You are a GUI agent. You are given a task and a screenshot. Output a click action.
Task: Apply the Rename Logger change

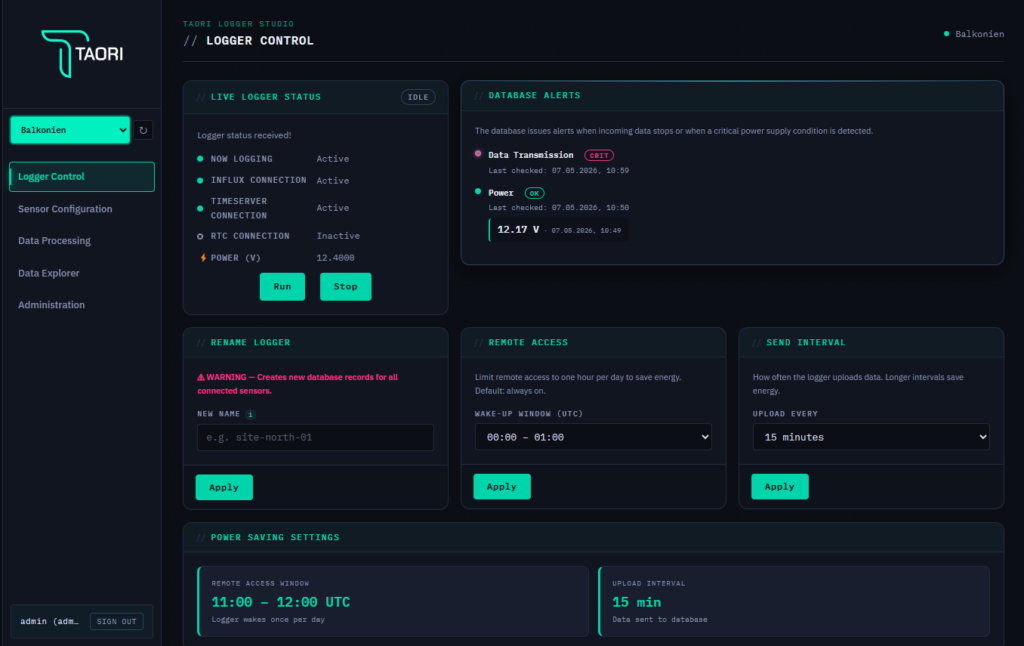click(x=224, y=487)
